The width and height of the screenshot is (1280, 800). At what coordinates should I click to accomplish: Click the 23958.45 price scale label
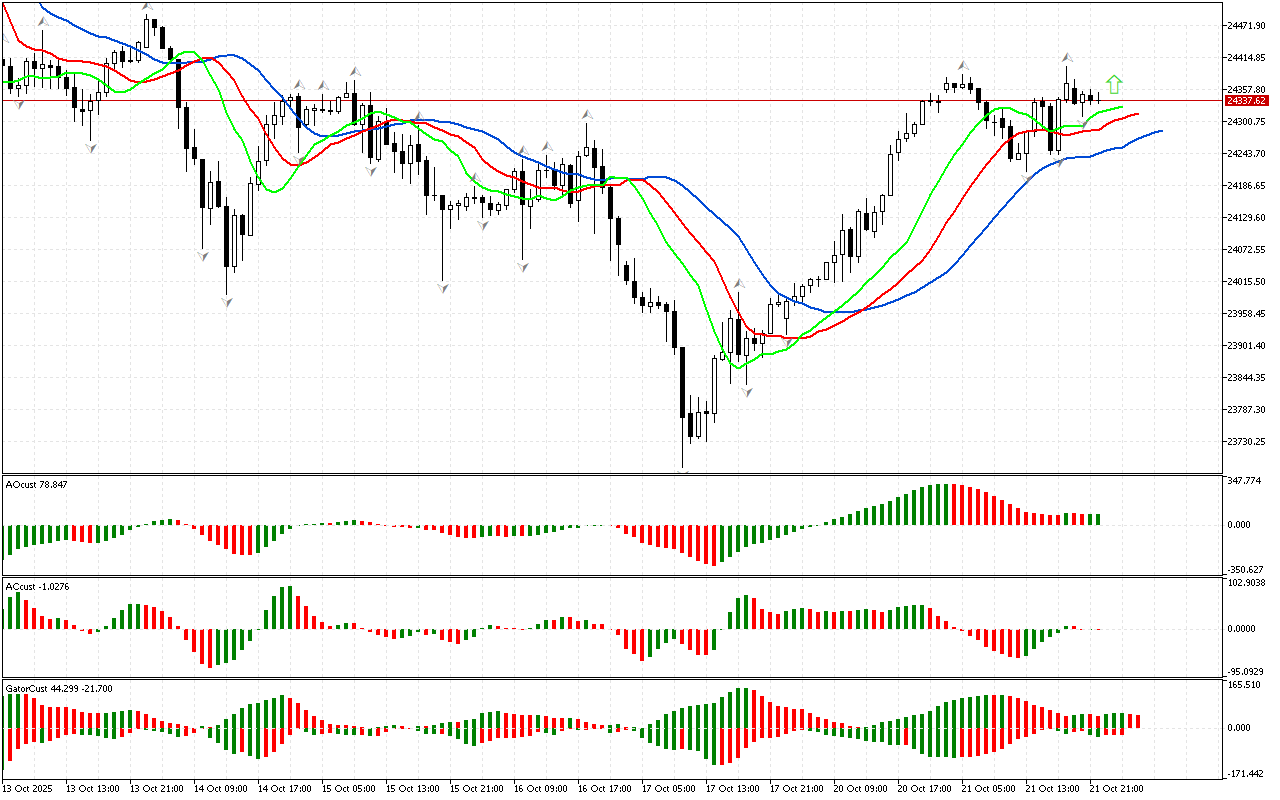[1246, 314]
